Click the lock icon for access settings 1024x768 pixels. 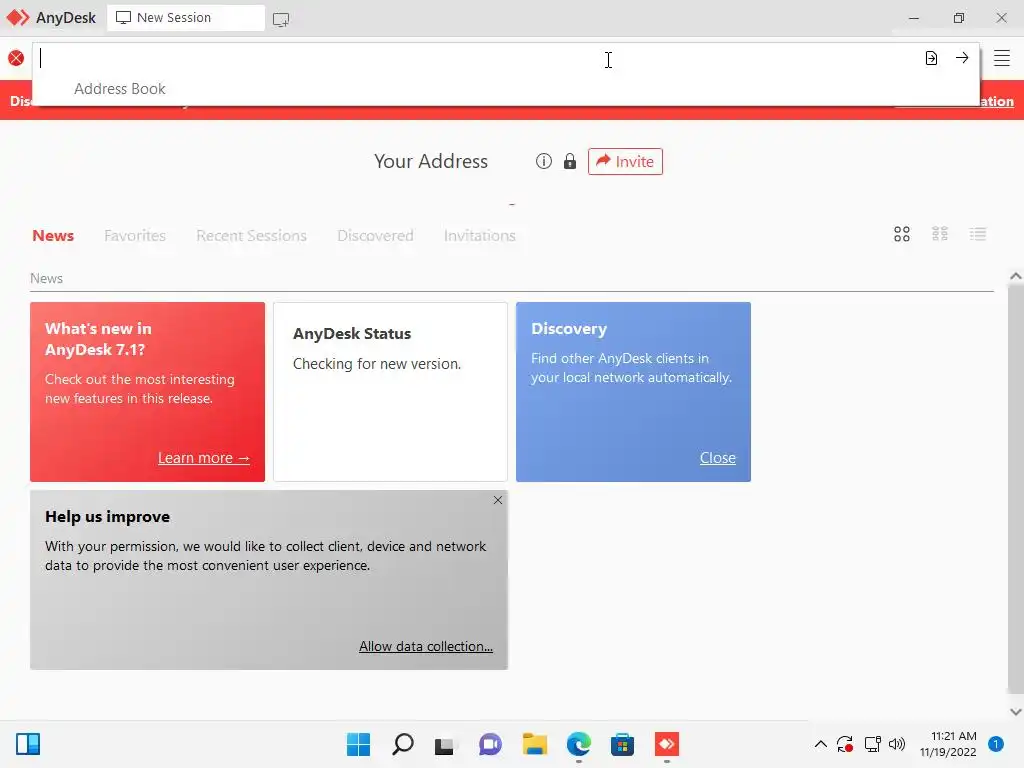coord(569,161)
